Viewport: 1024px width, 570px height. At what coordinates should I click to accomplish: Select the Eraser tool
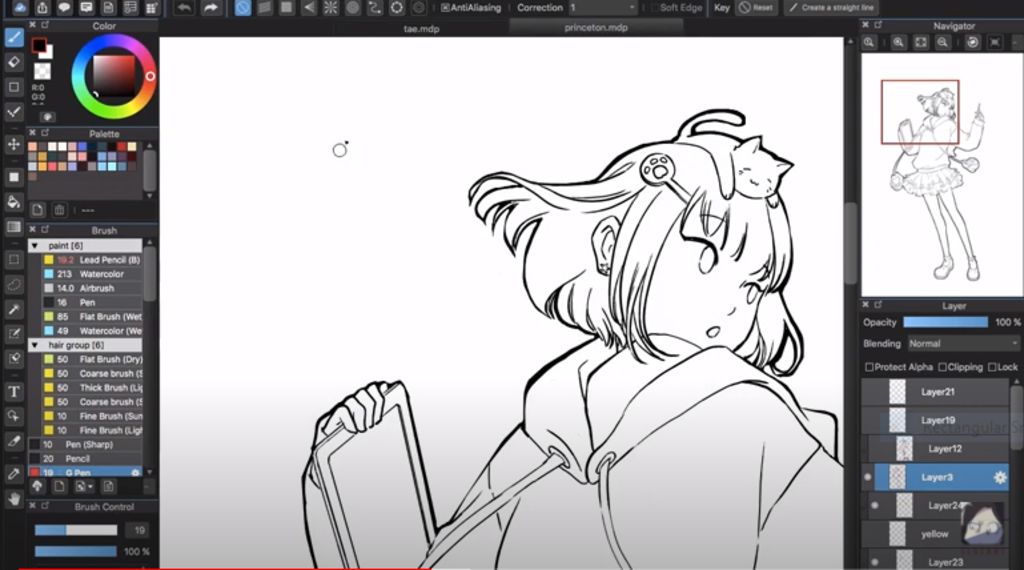click(x=14, y=62)
